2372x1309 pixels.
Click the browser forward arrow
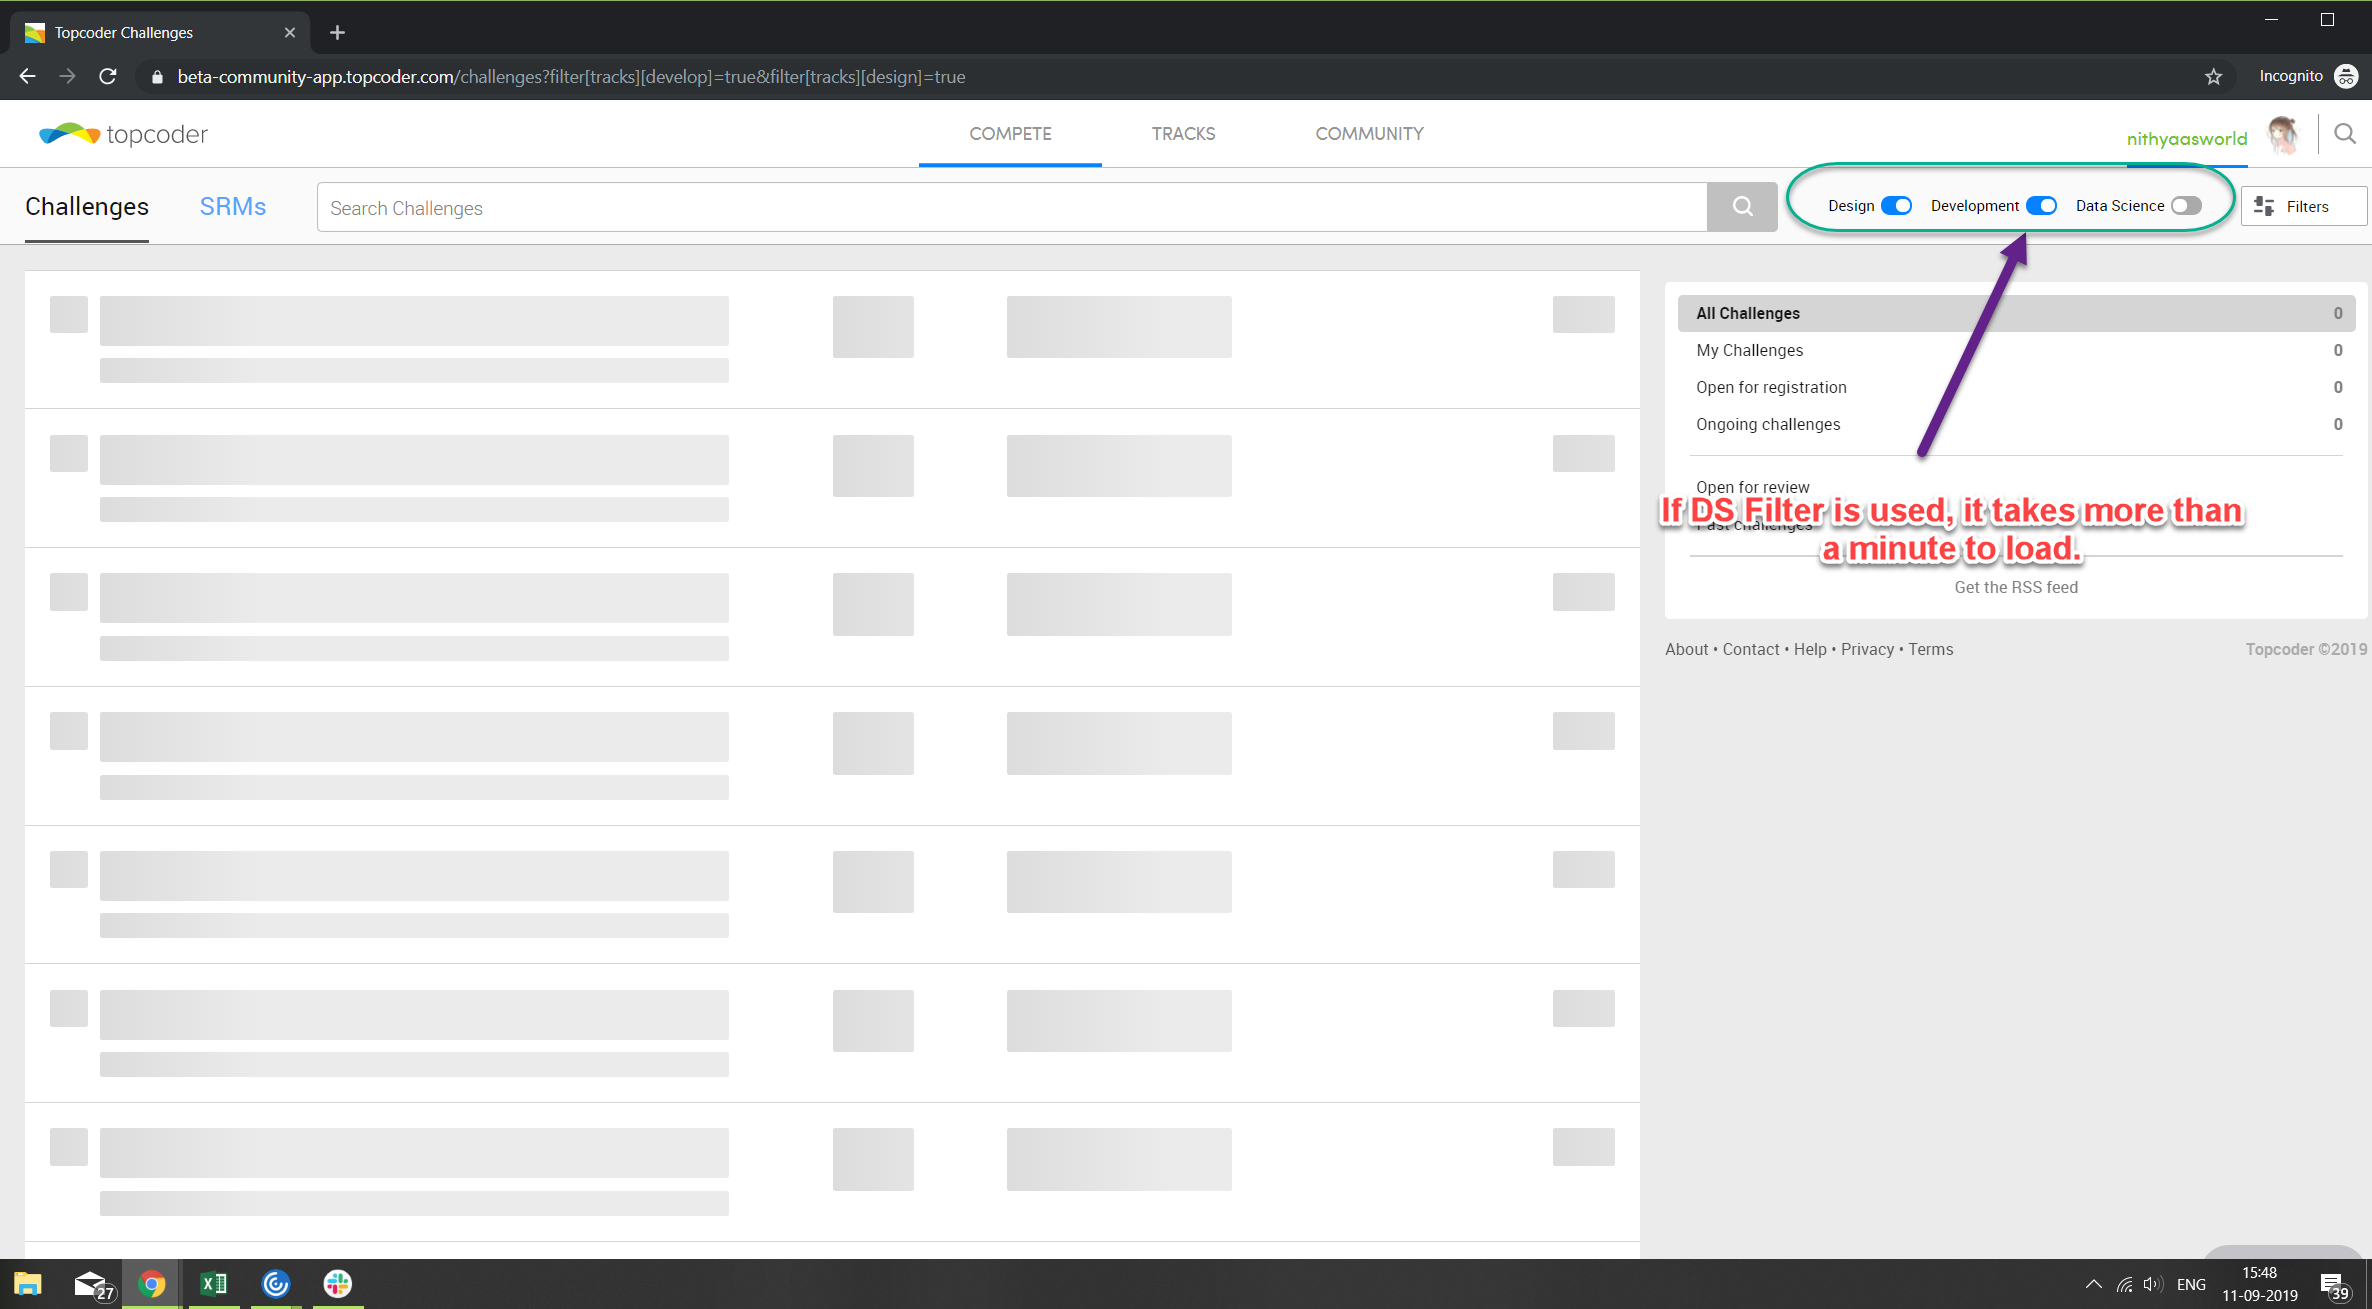[x=67, y=76]
